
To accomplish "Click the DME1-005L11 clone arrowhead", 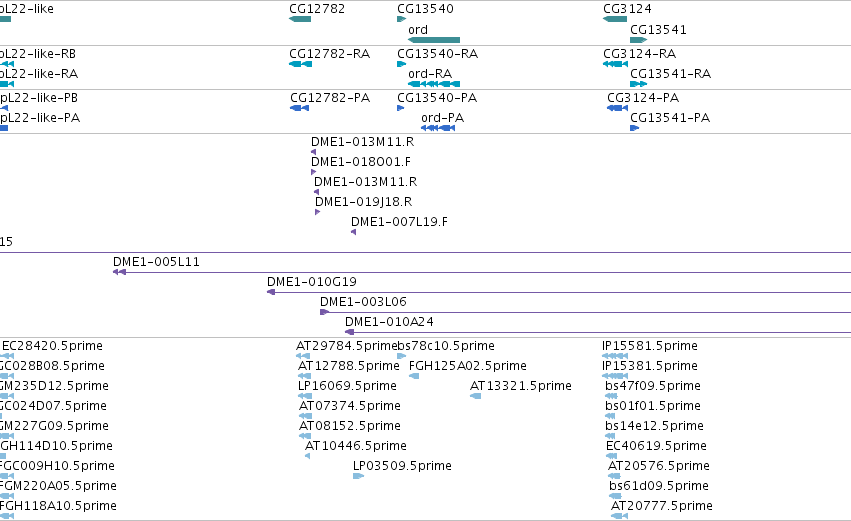I will click(119, 272).
